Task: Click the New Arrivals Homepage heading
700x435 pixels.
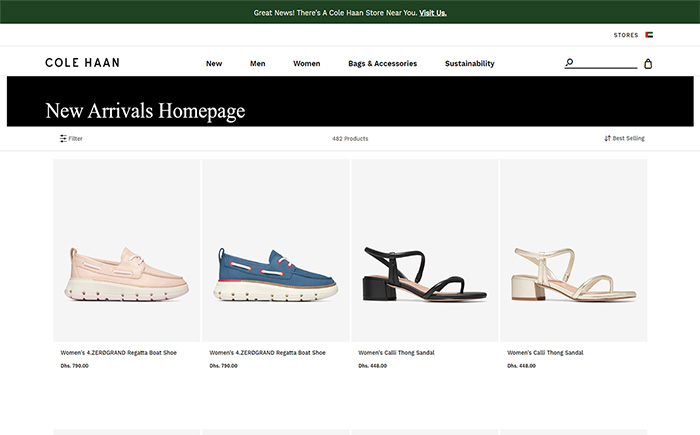Action: 145,111
